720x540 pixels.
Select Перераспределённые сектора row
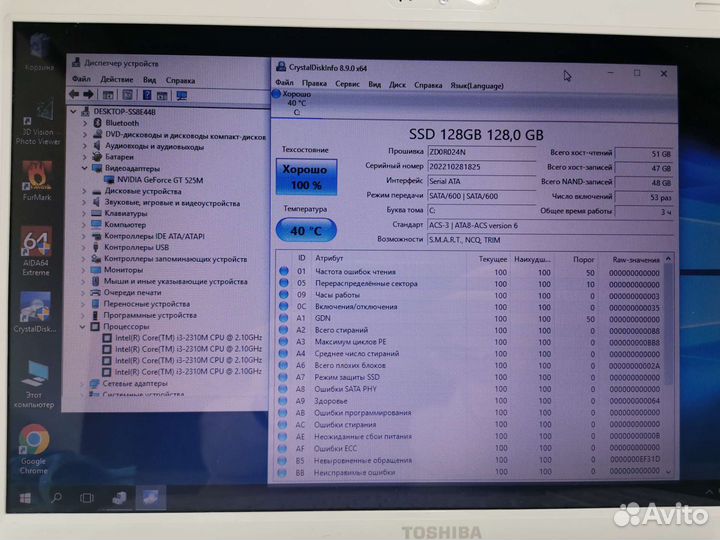(x=470, y=284)
